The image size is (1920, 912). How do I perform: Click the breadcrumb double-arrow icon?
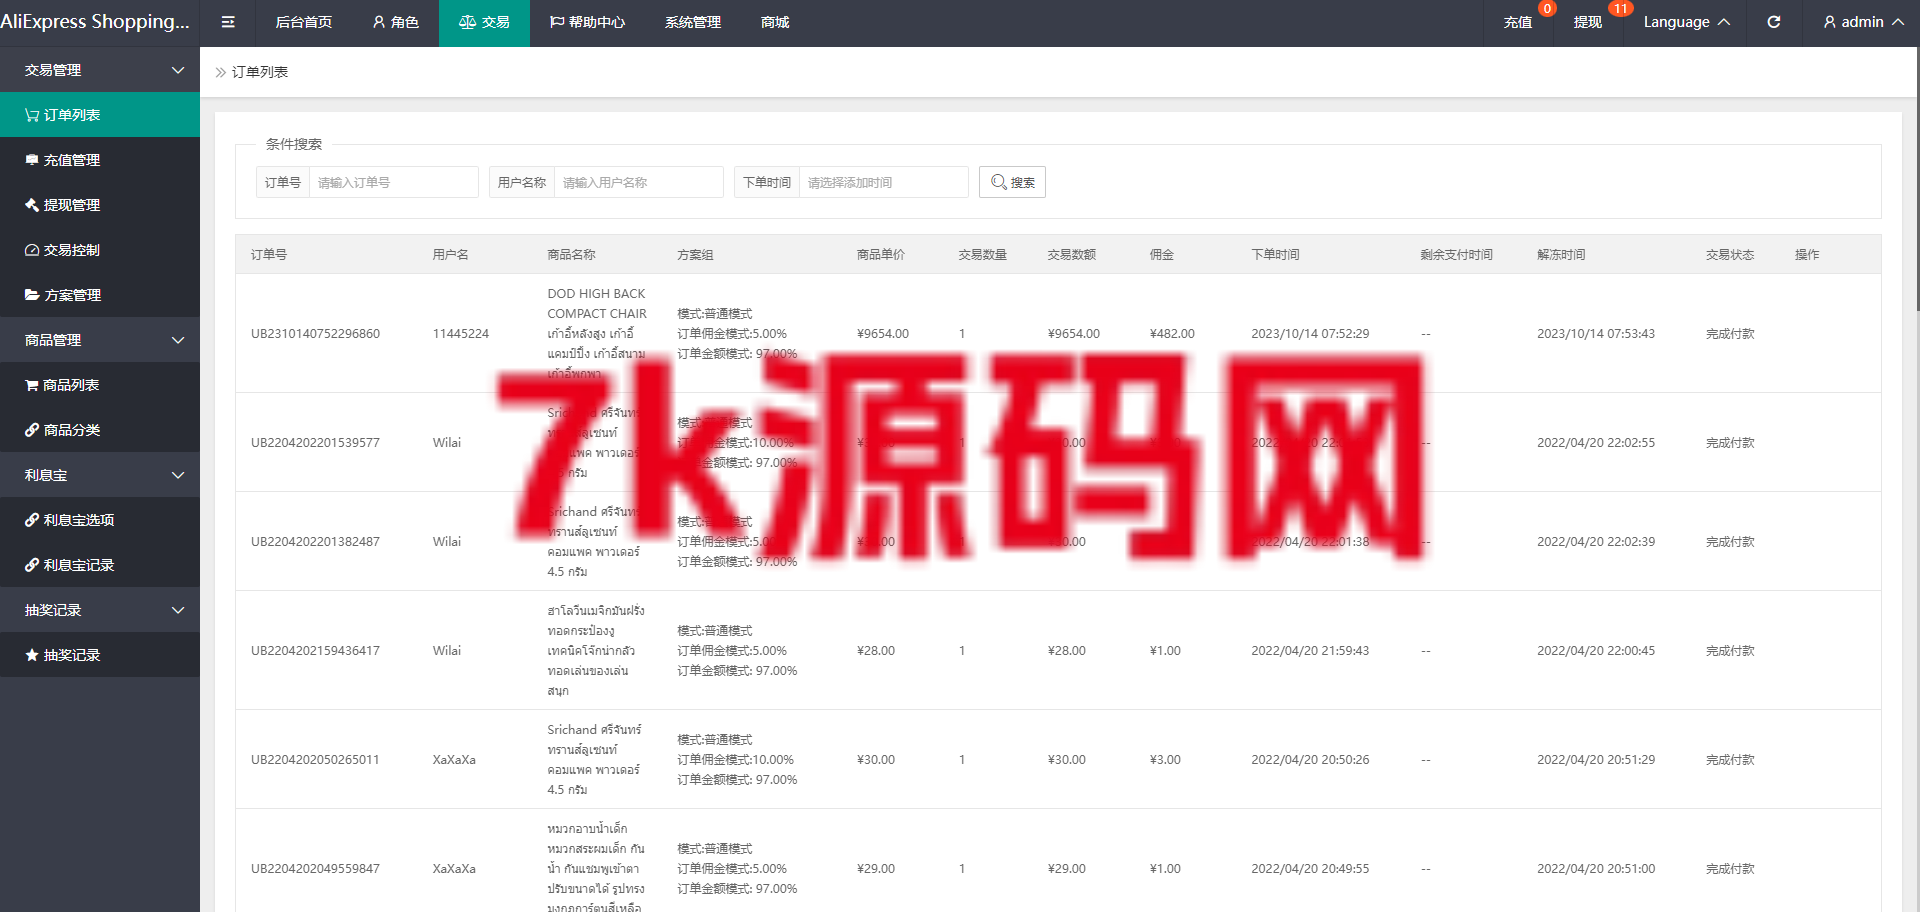[221, 72]
